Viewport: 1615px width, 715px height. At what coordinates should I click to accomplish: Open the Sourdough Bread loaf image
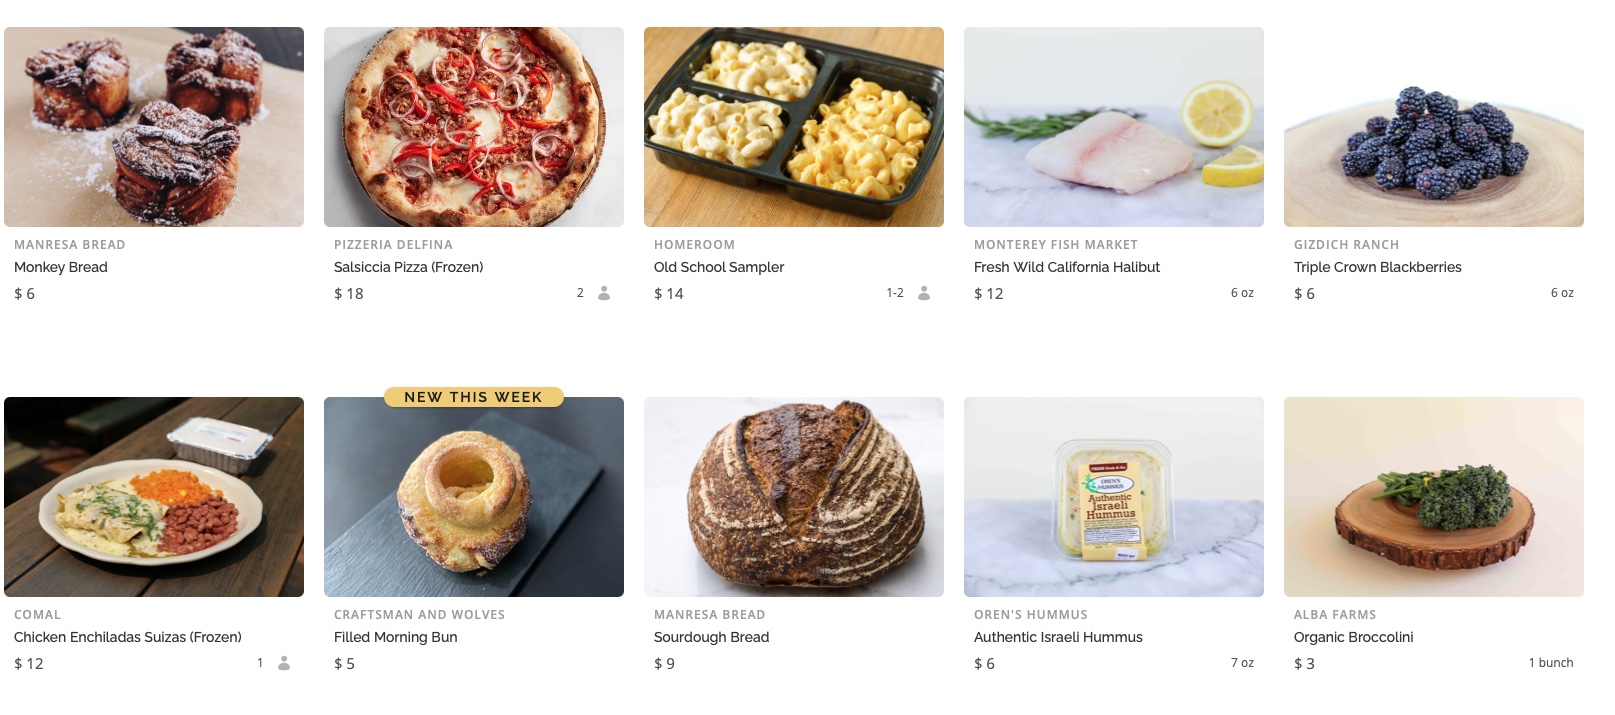[794, 497]
